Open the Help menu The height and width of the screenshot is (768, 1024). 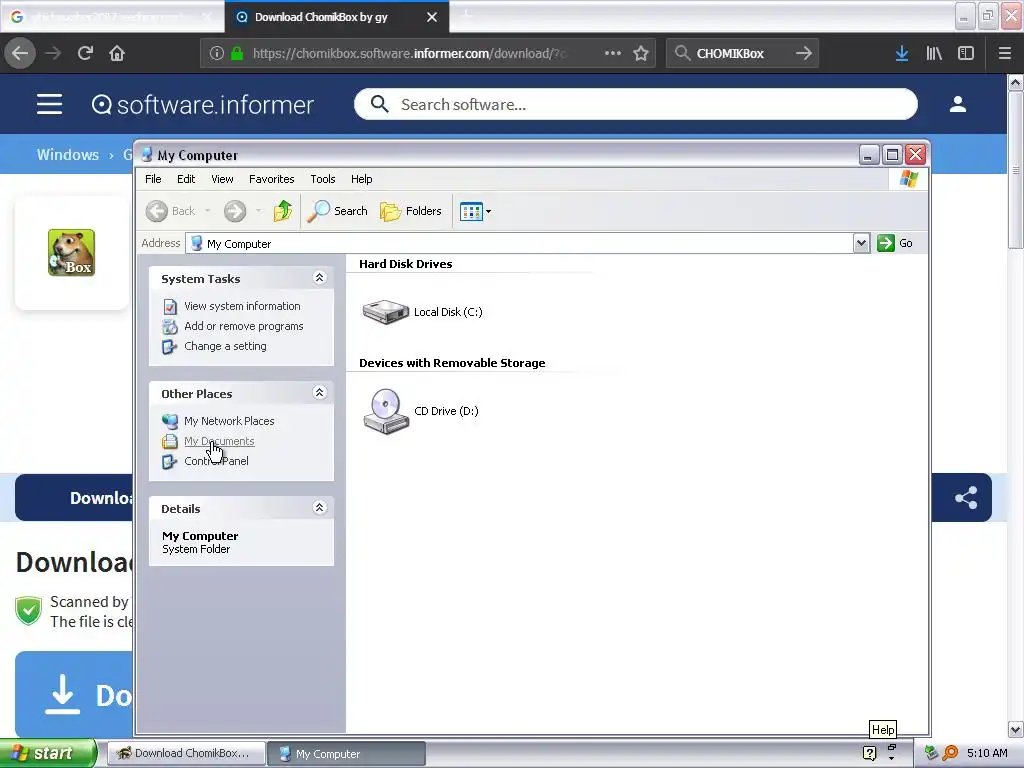(361, 179)
